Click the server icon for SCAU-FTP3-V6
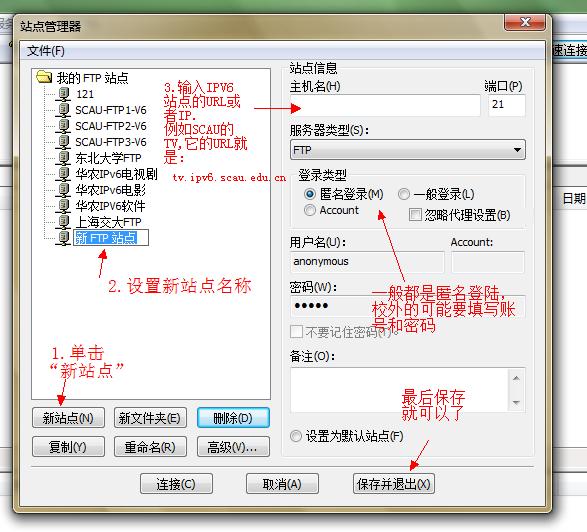Viewport: 587px width, 532px height. click(x=64, y=142)
